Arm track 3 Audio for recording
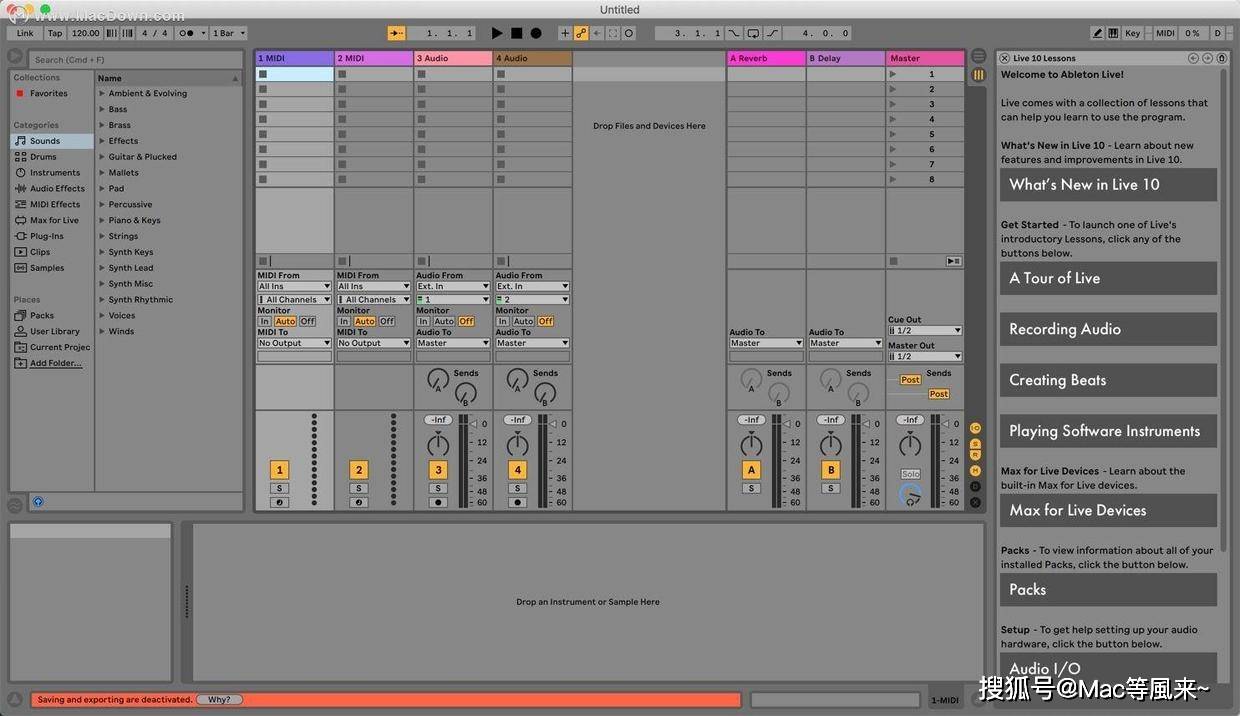This screenshot has width=1240, height=716. click(x=438, y=502)
